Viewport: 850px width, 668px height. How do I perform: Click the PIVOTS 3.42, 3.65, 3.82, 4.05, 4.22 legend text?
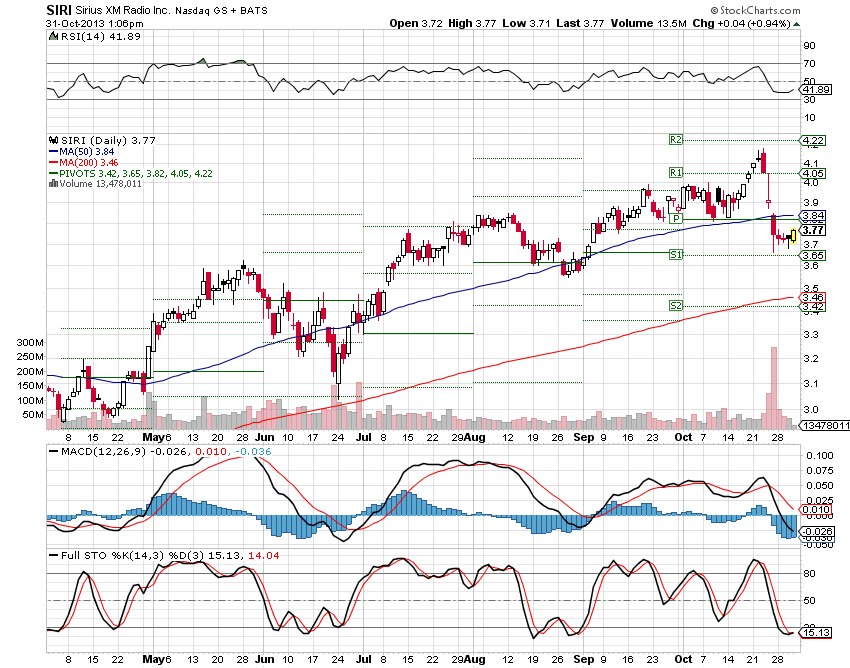[x=136, y=174]
